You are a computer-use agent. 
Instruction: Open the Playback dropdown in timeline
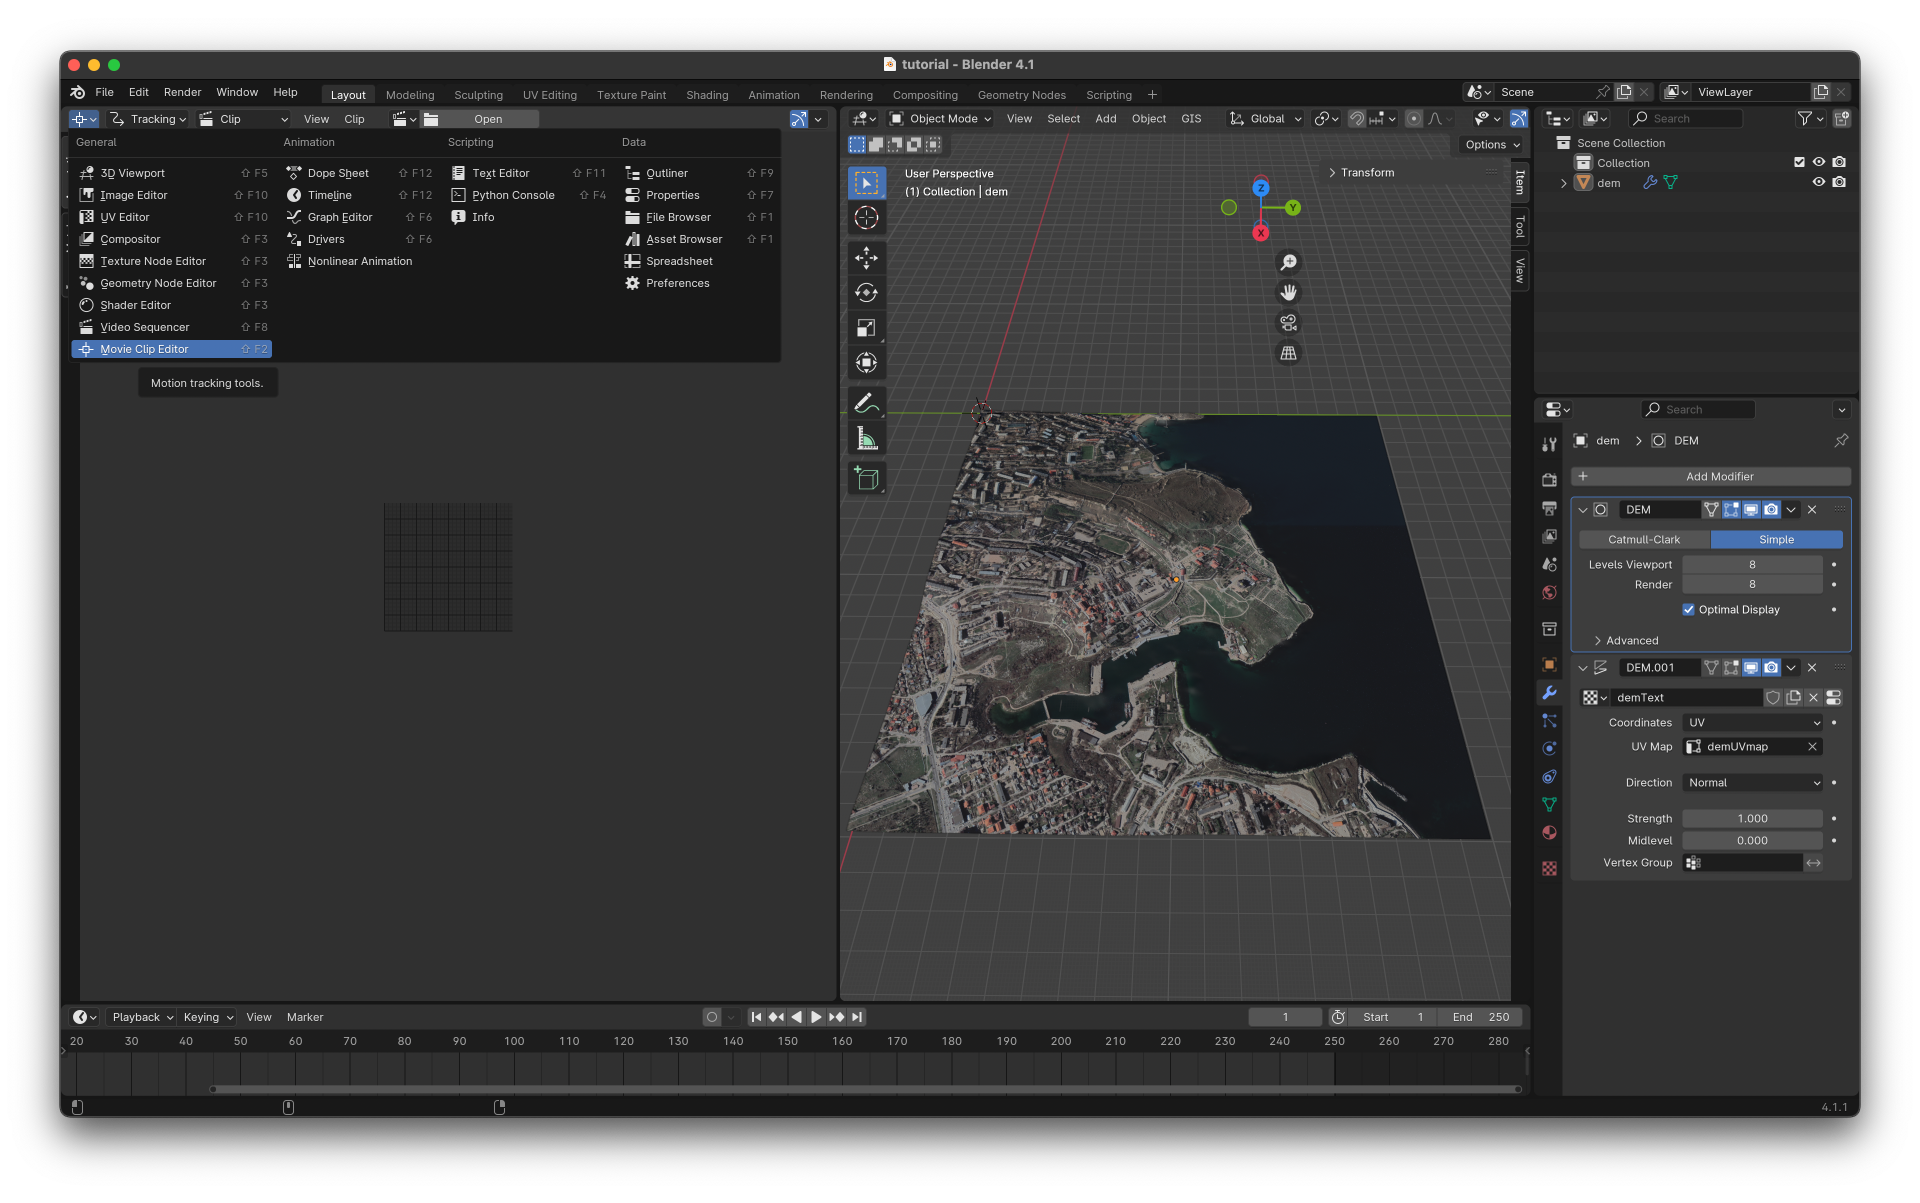(x=141, y=1017)
